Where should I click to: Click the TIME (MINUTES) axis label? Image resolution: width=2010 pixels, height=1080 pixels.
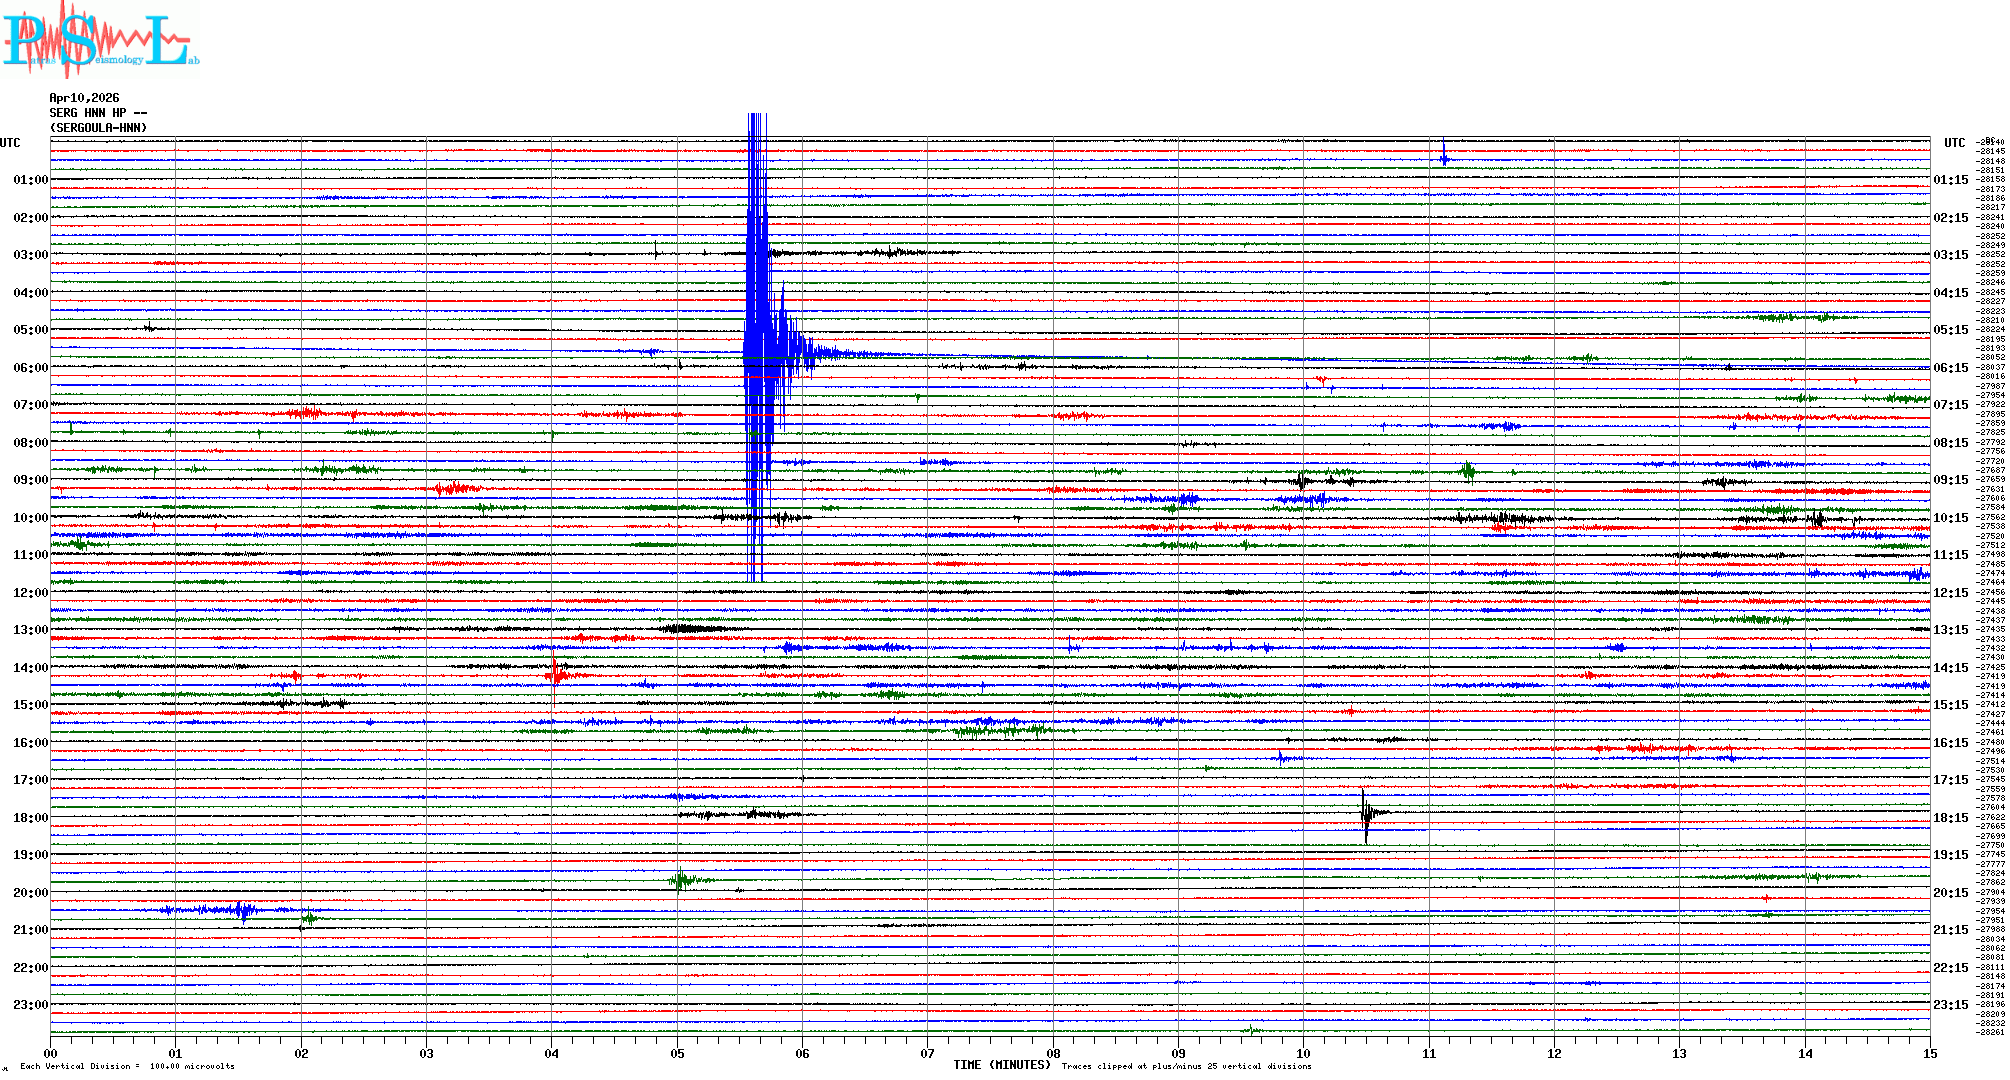pyautogui.click(x=1001, y=1065)
